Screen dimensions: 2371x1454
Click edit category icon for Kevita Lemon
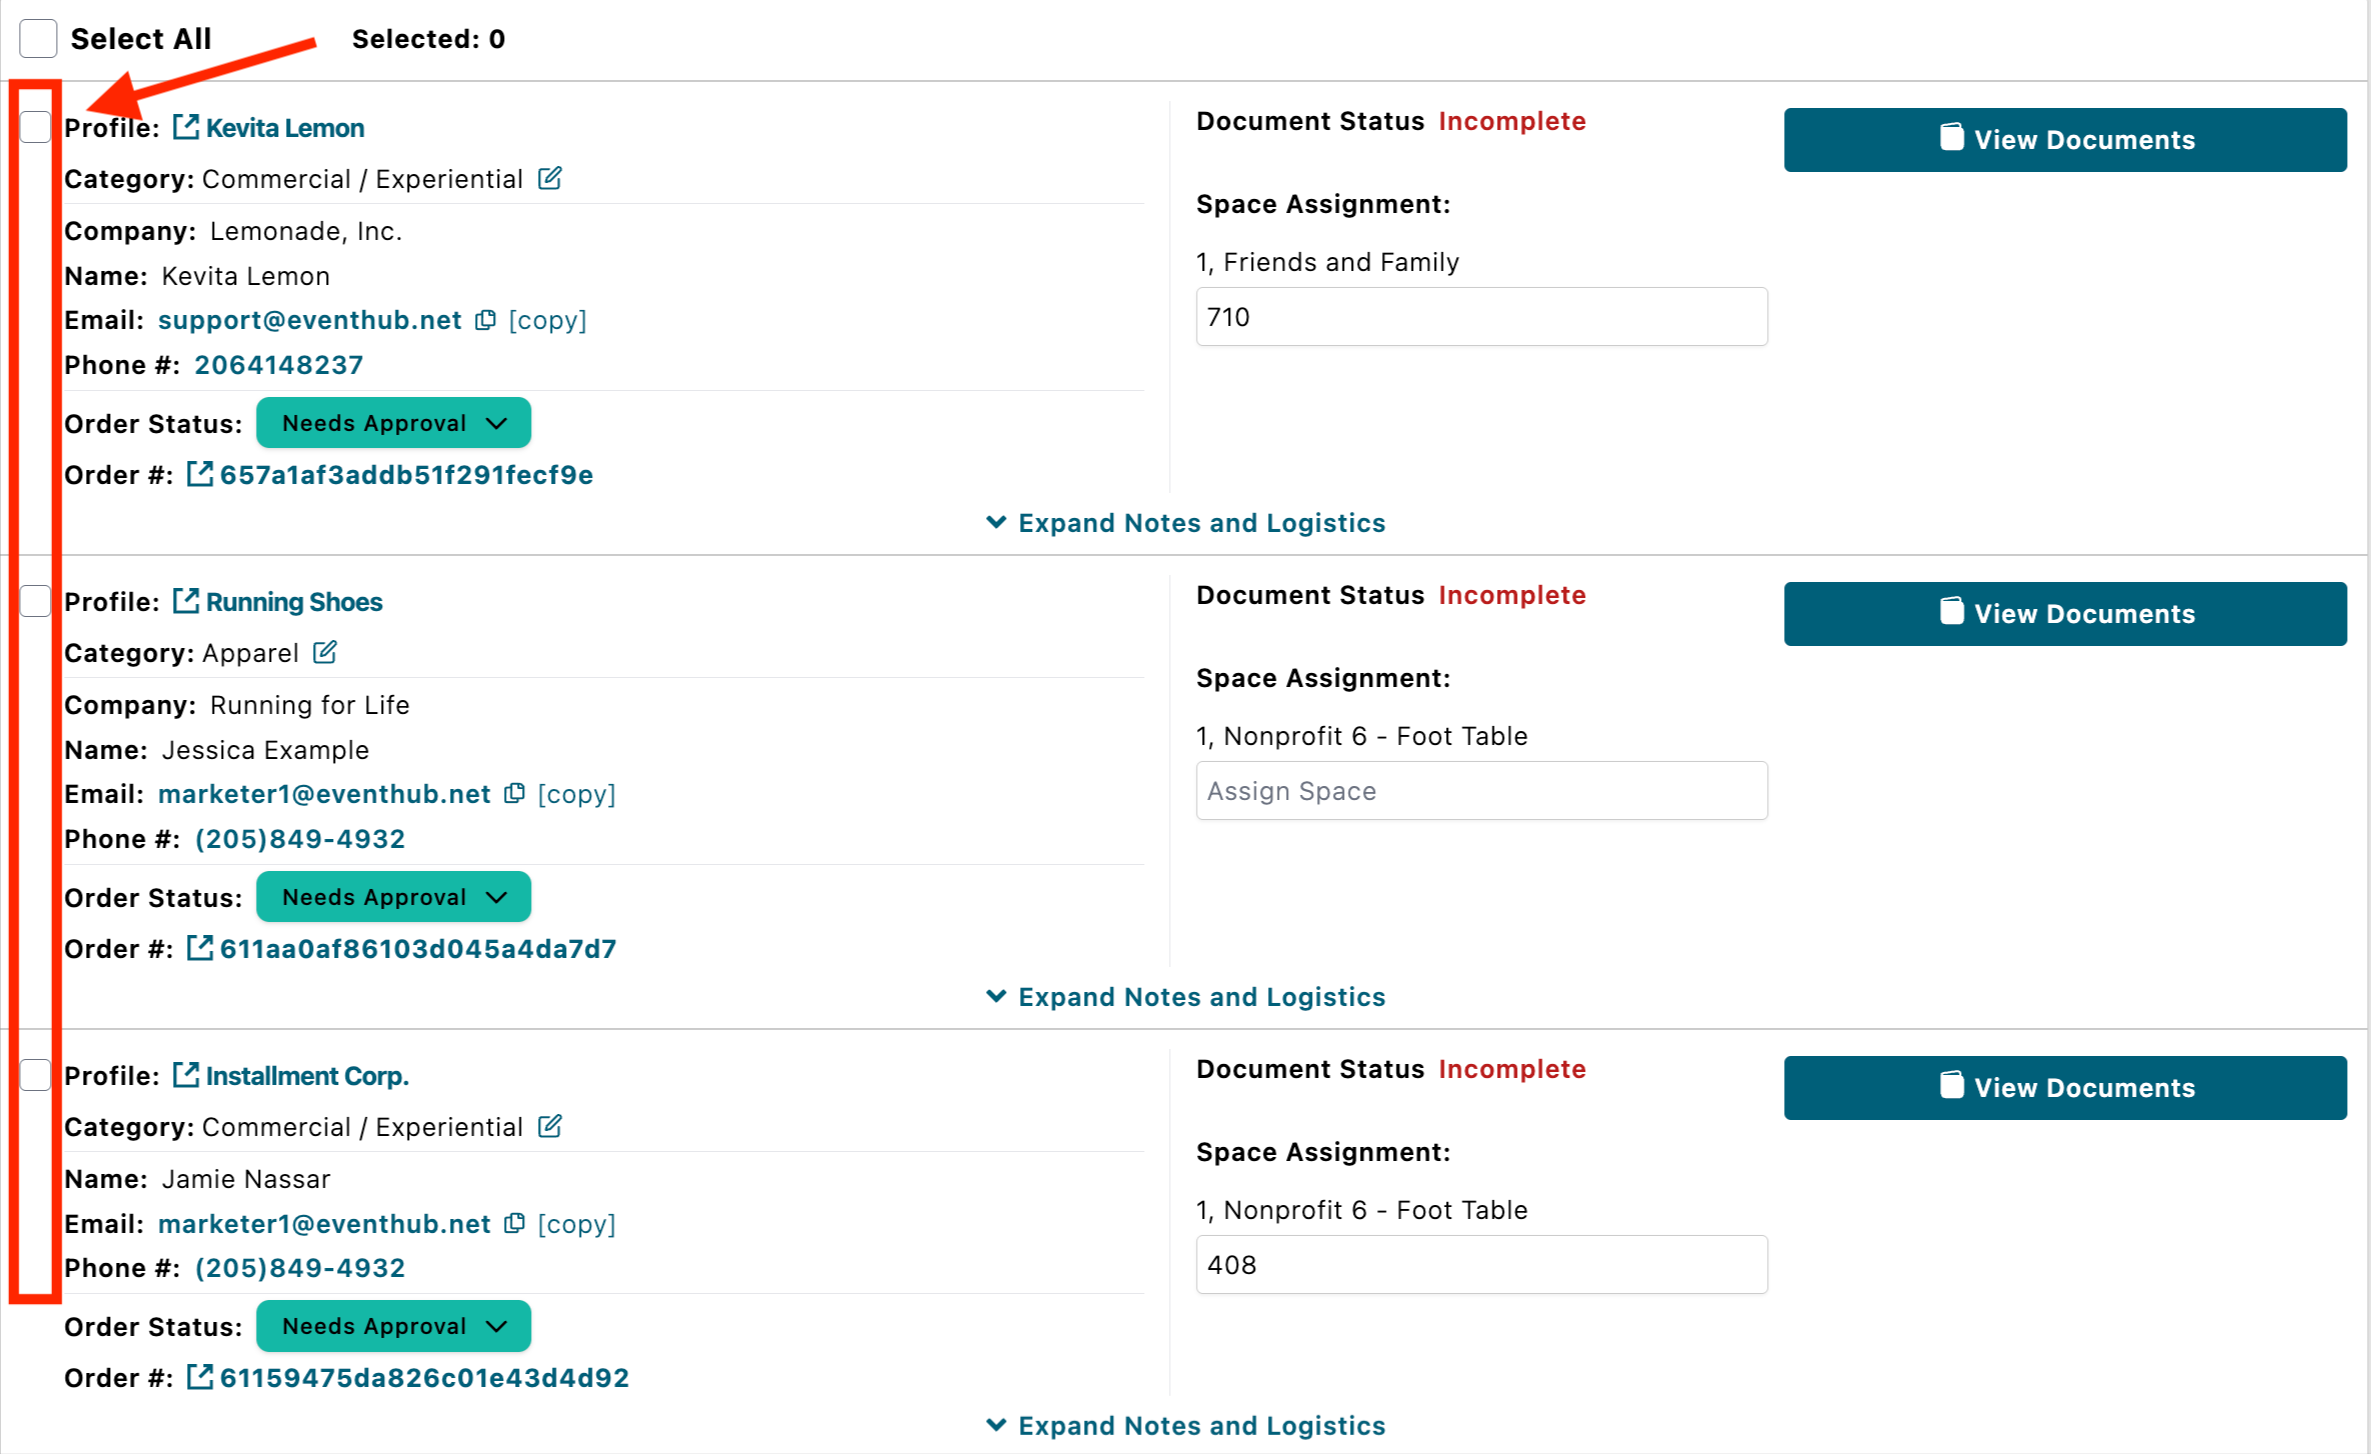[x=550, y=179]
